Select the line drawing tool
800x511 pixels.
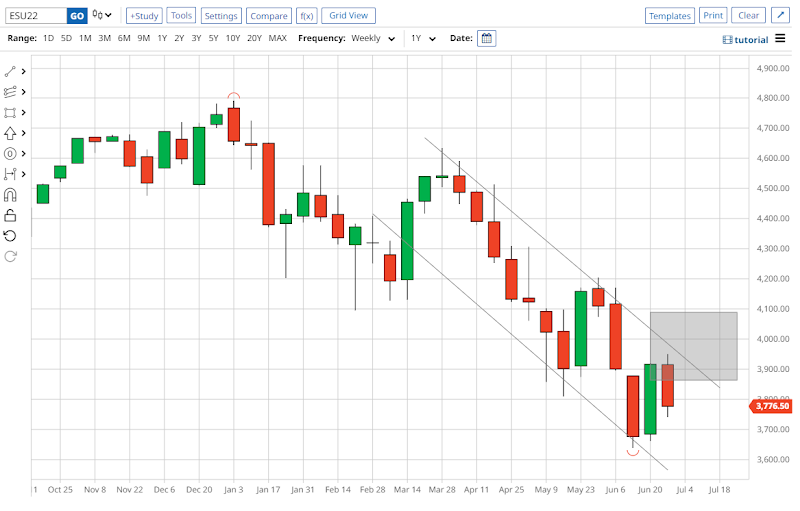(x=11, y=71)
